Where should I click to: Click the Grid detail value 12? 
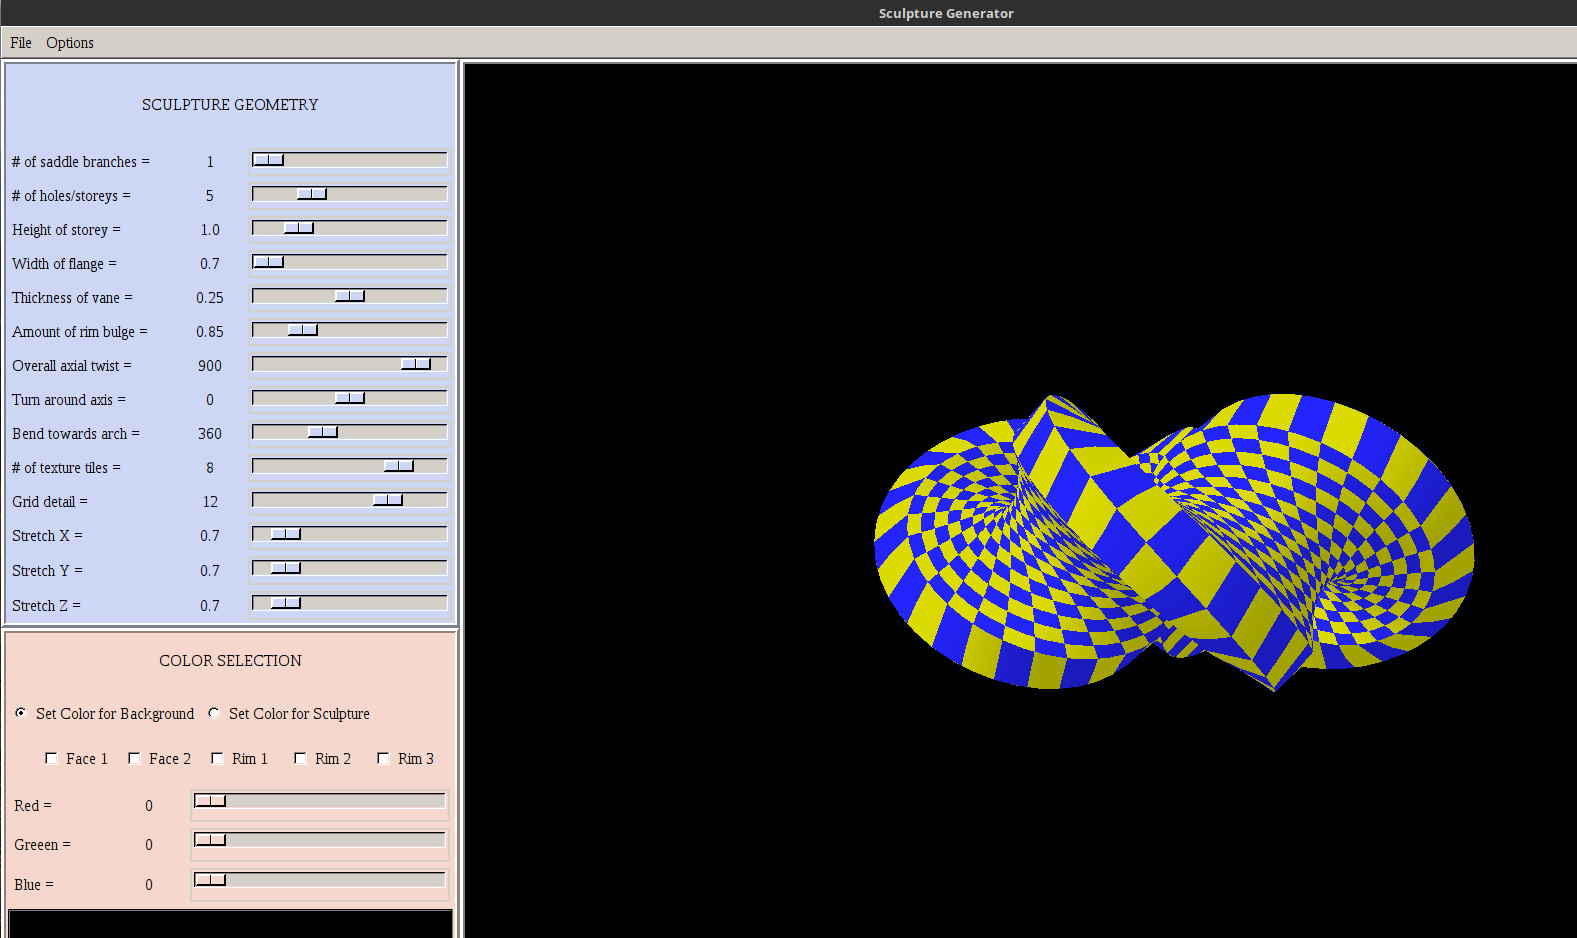[210, 502]
